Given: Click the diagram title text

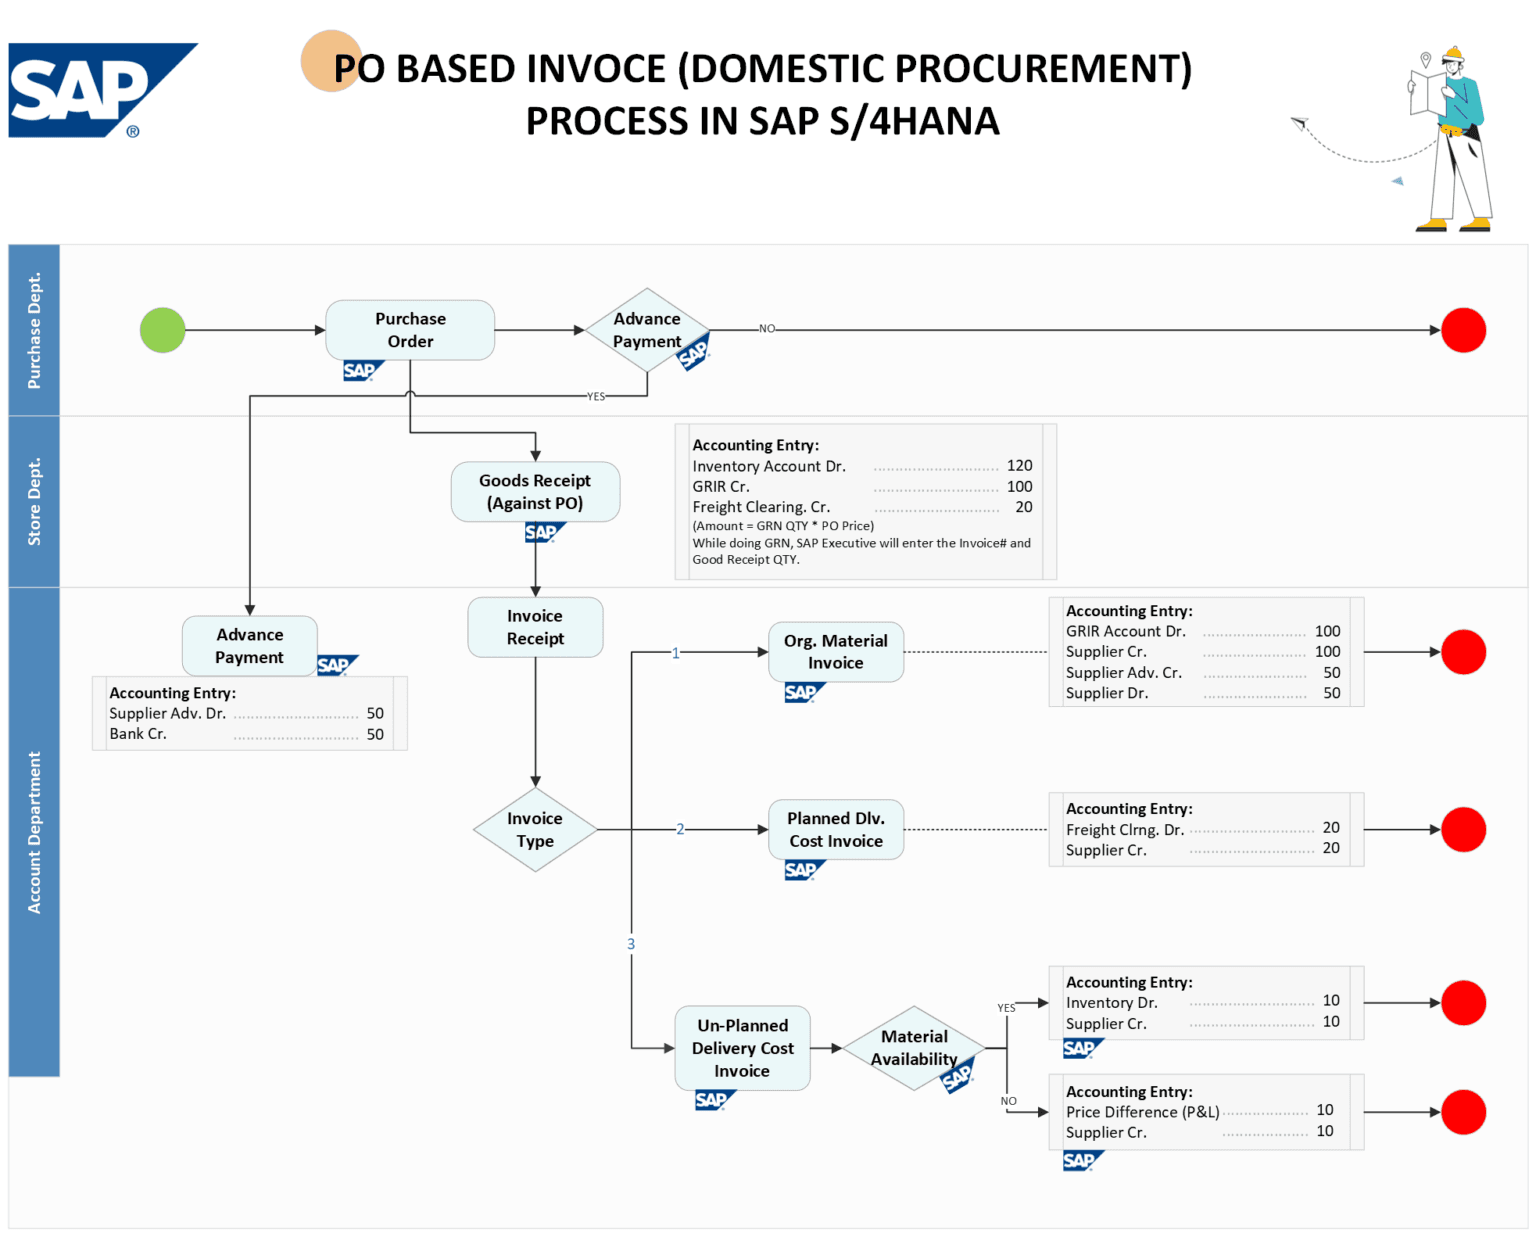Looking at the screenshot, I should (x=763, y=94).
